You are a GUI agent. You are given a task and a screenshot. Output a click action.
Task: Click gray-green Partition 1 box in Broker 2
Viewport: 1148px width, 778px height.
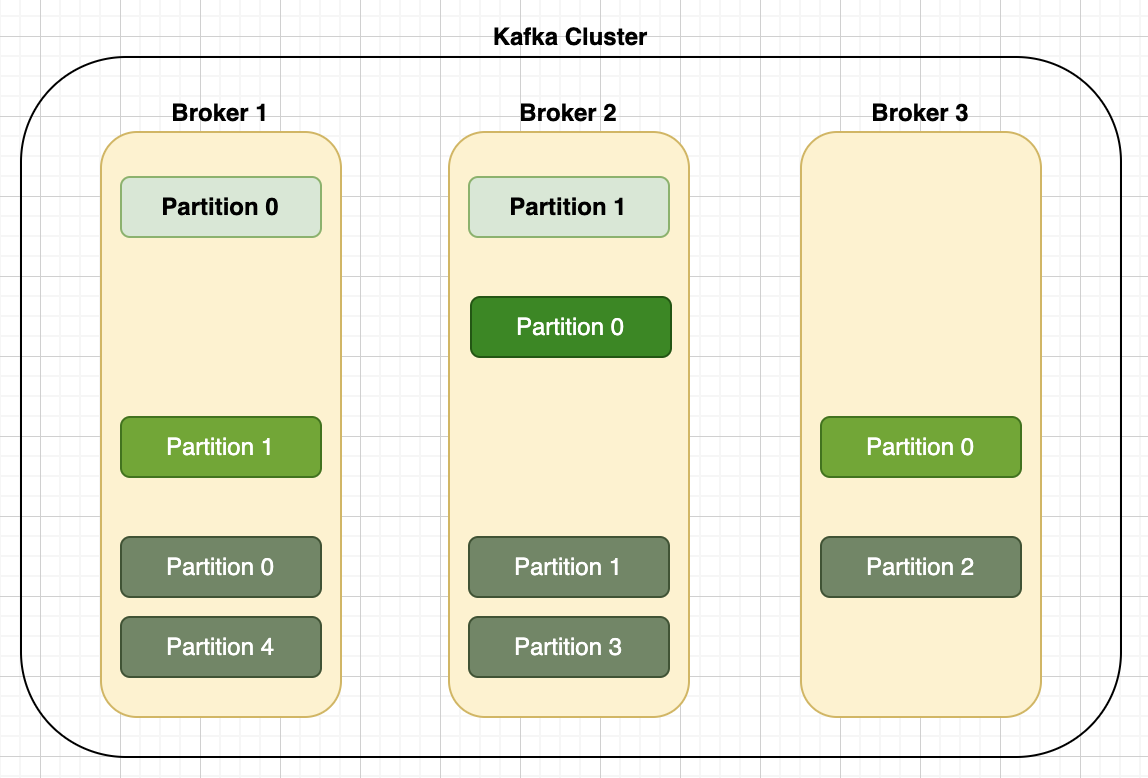[569, 567]
